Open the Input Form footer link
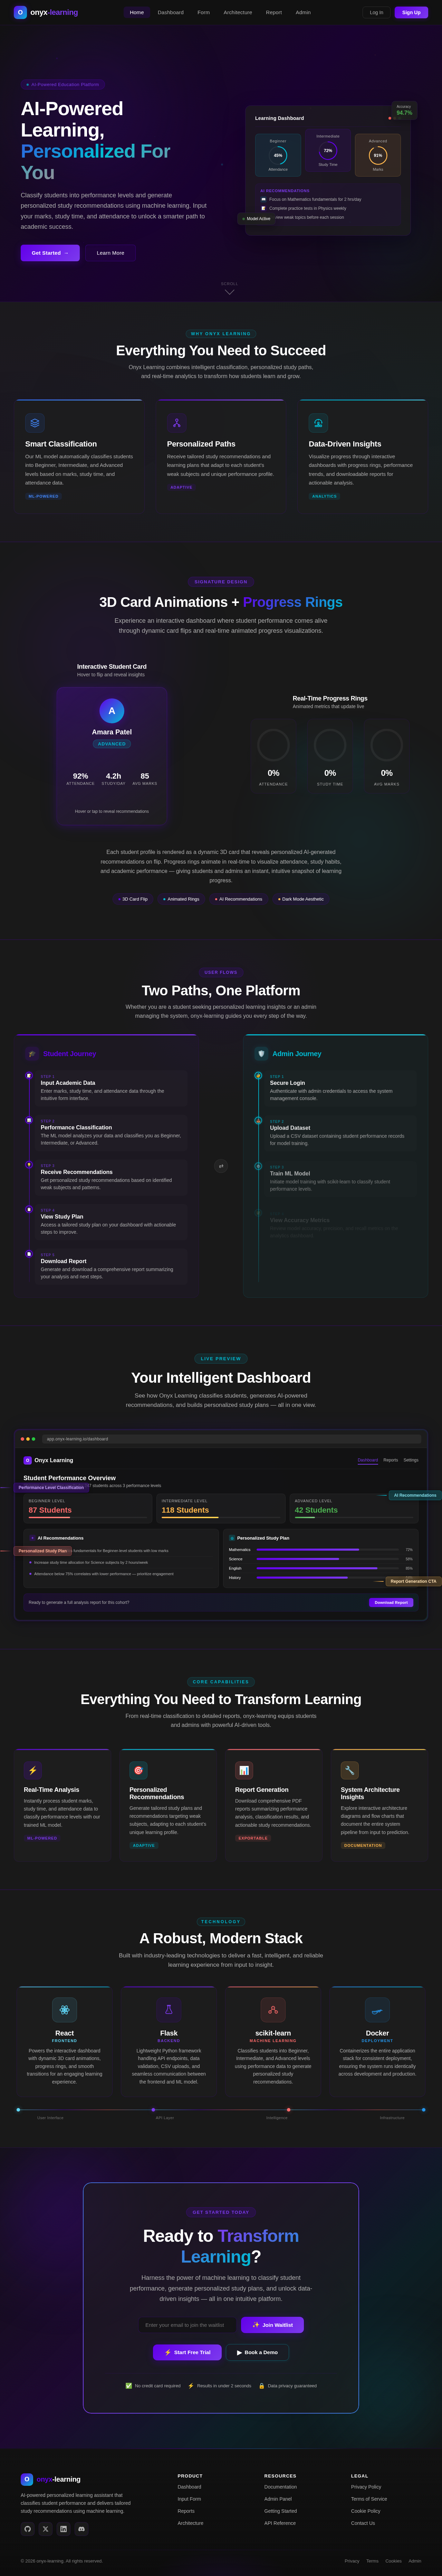Viewport: 442px width, 2576px height. click(x=189, y=2499)
